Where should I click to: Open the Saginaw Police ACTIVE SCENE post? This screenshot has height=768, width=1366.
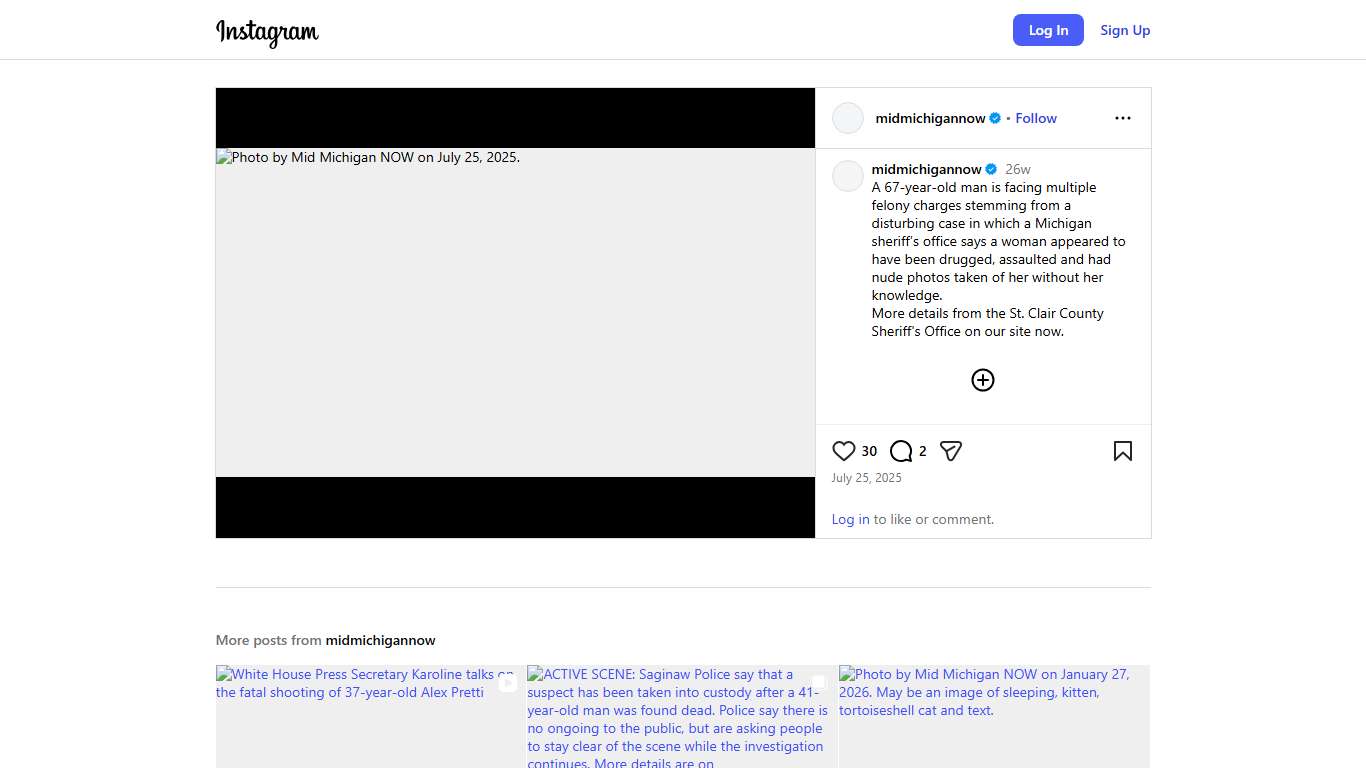click(681, 716)
